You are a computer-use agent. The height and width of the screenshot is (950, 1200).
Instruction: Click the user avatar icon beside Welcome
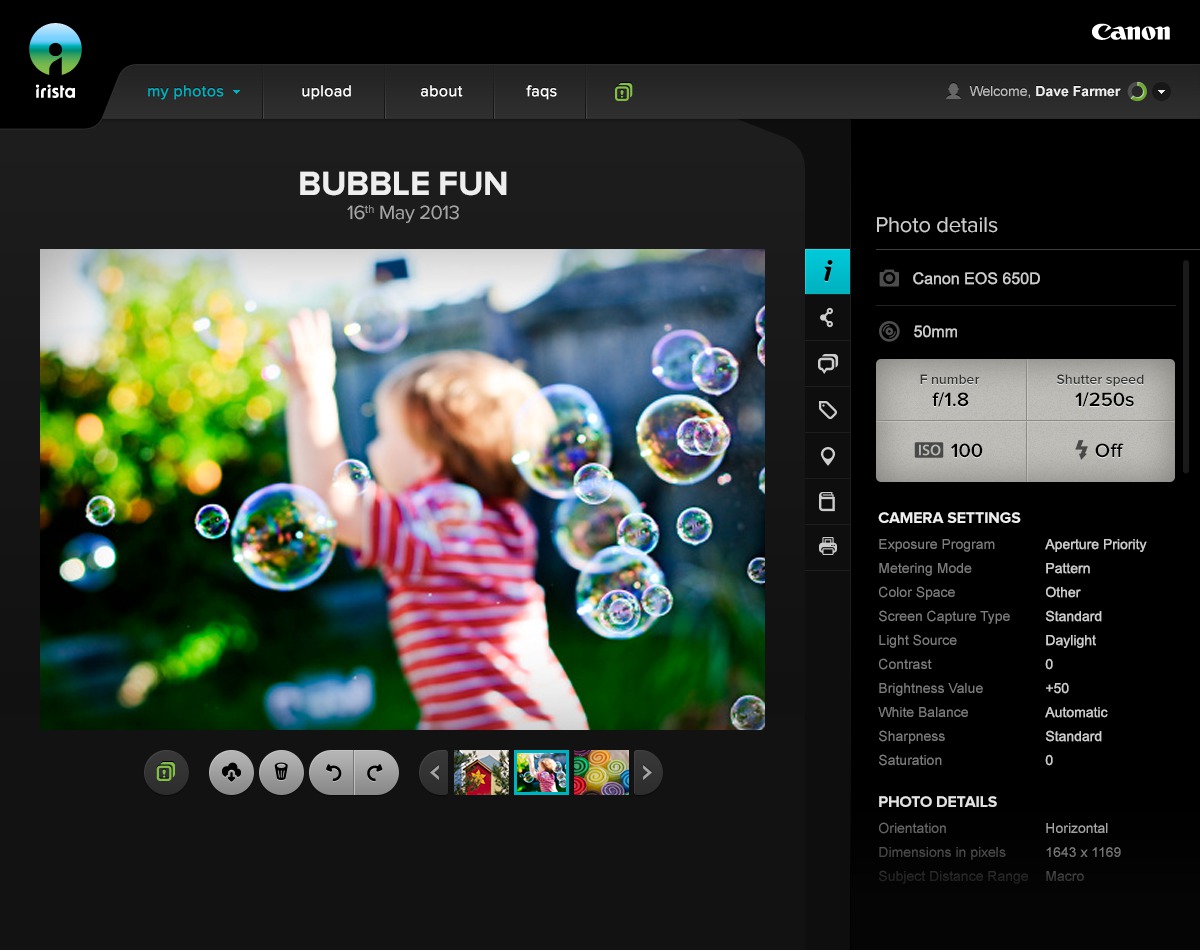pyautogui.click(x=953, y=91)
